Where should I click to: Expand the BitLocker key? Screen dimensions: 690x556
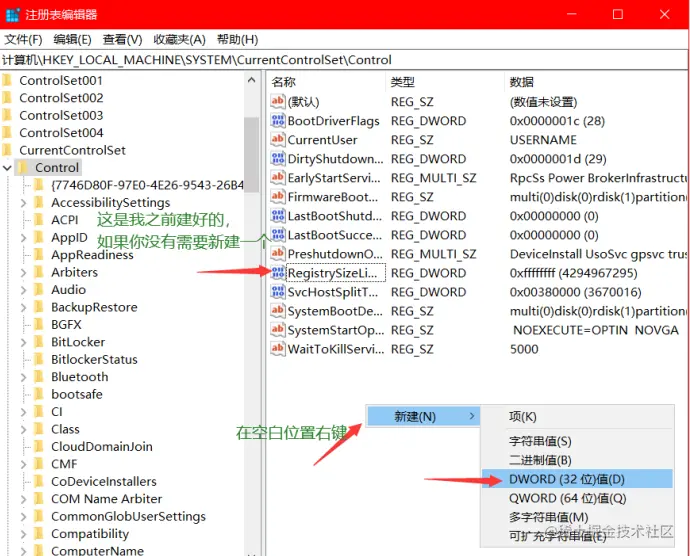(x=23, y=342)
